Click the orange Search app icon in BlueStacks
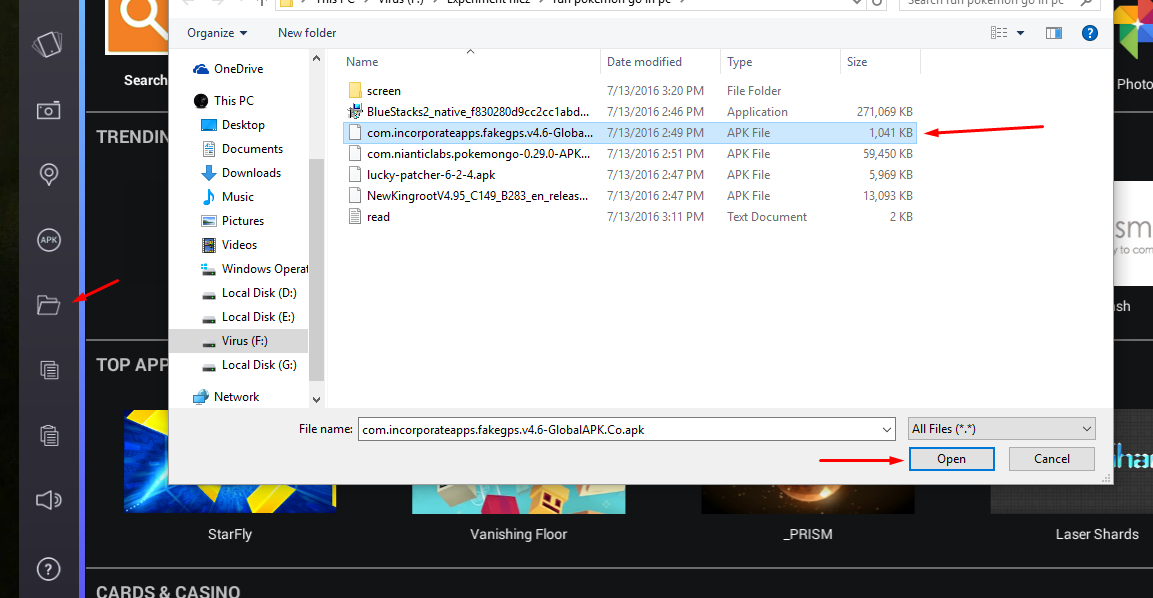 click(138, 26)
